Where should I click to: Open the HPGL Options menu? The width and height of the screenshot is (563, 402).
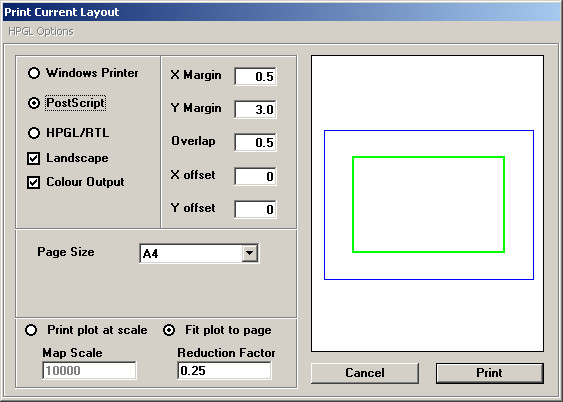tap(41, 32)
